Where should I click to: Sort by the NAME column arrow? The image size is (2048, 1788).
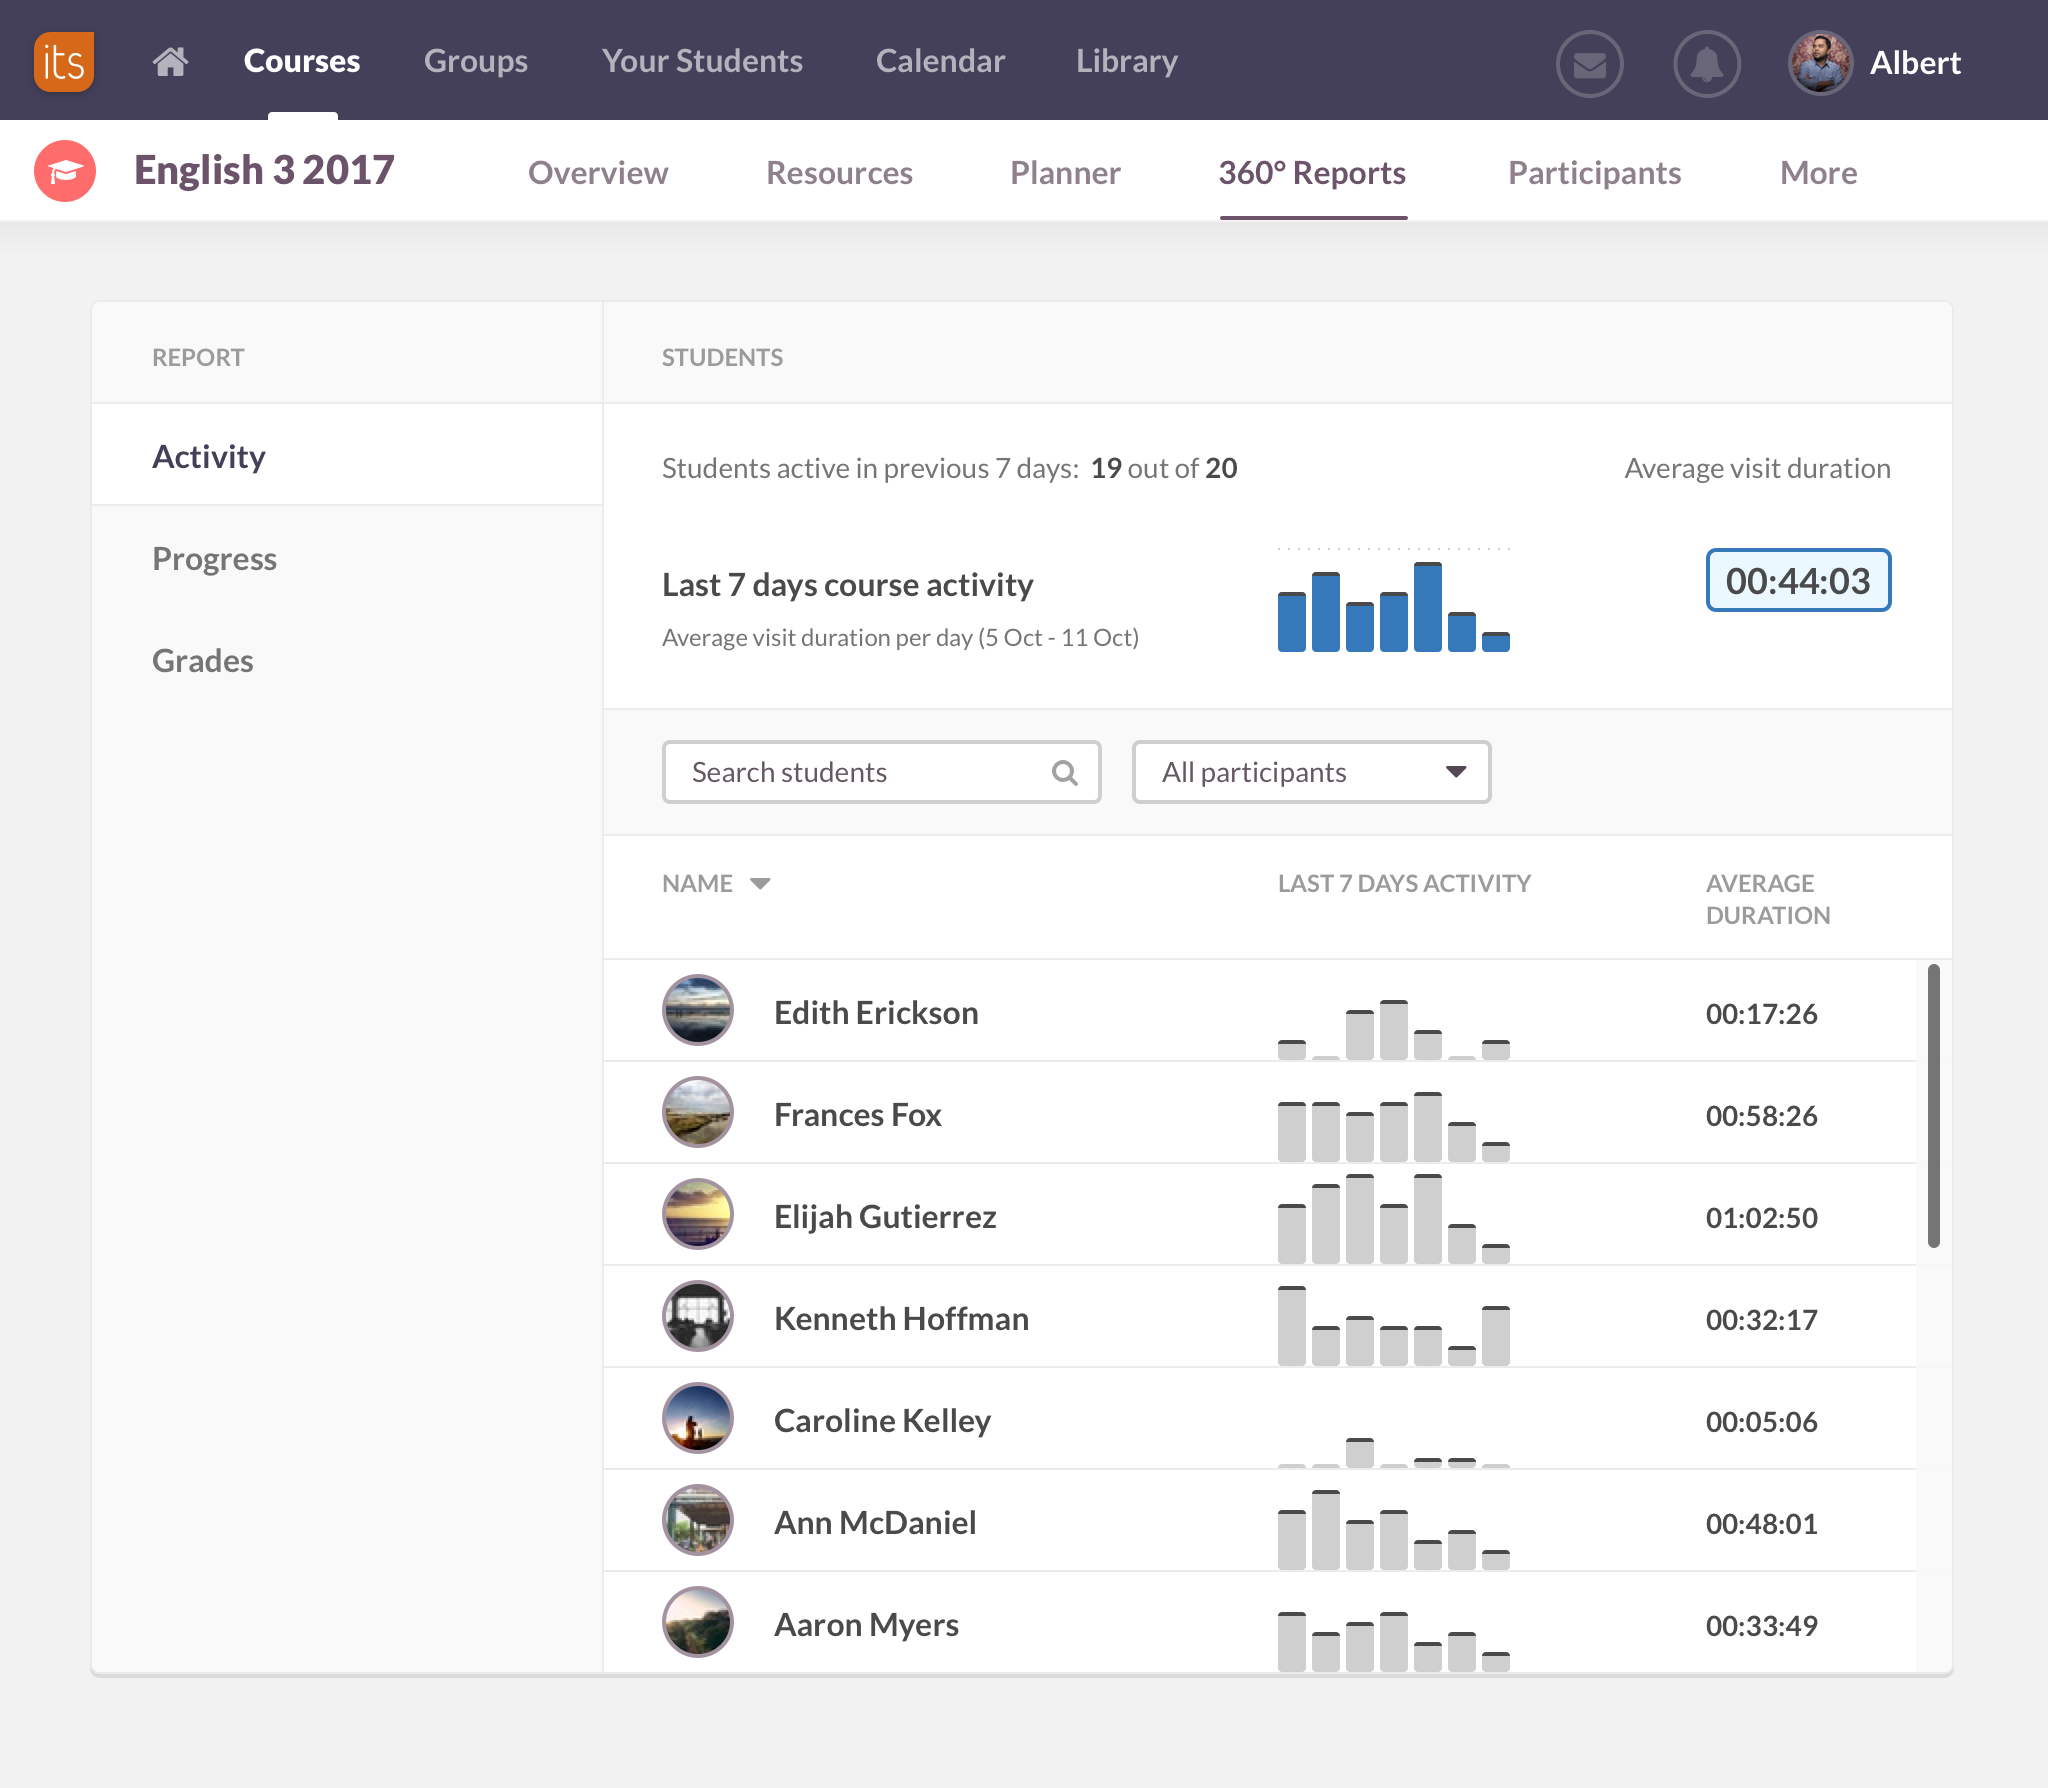(x=760, y=883)
